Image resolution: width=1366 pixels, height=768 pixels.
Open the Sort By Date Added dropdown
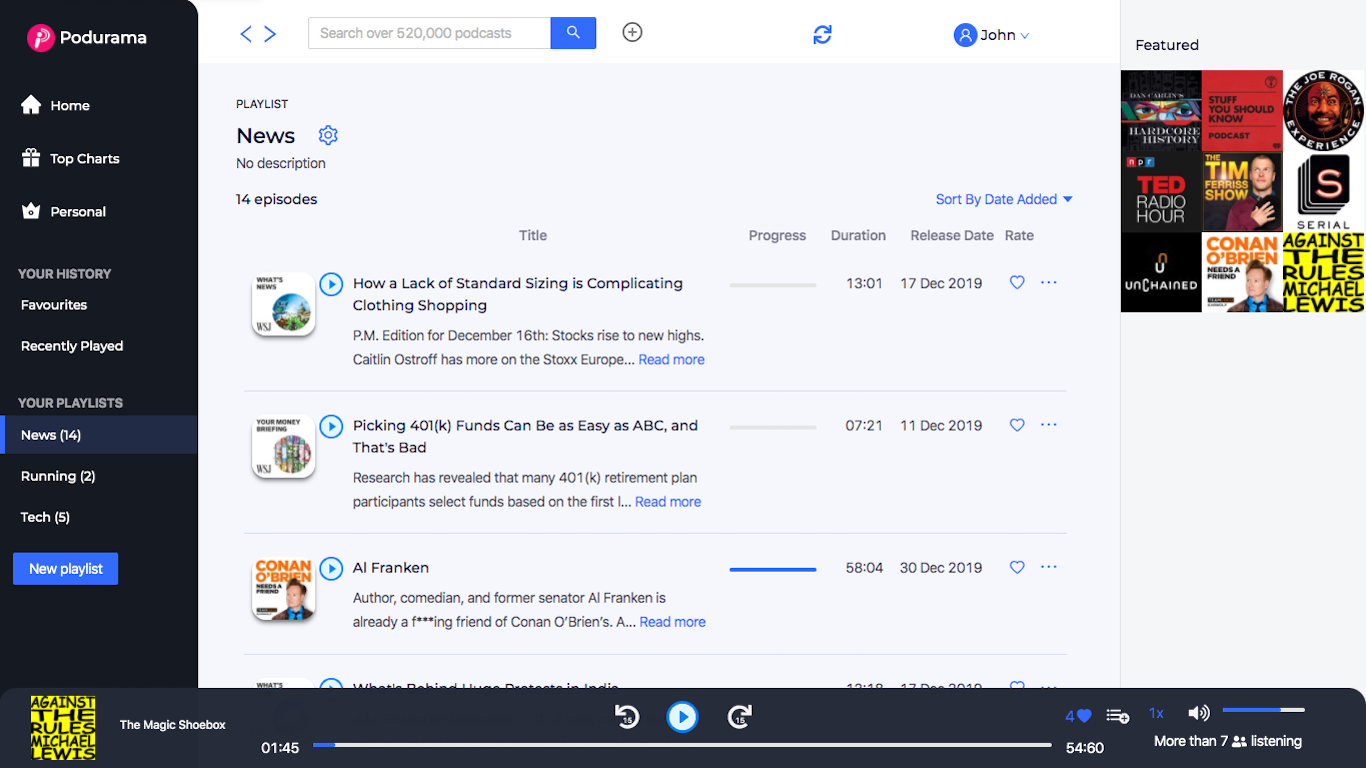(x=1004, y=199)
